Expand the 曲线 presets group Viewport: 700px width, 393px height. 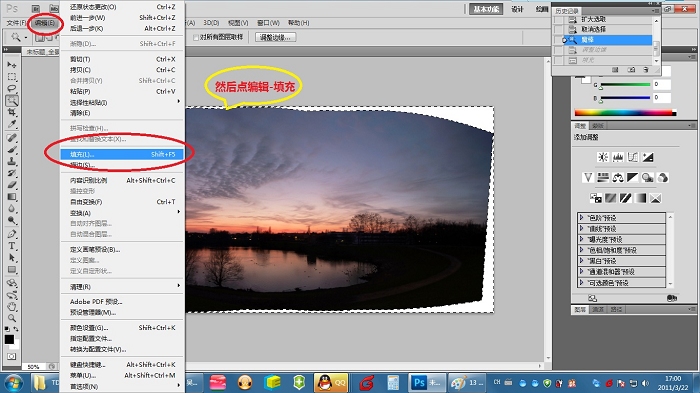581,228
